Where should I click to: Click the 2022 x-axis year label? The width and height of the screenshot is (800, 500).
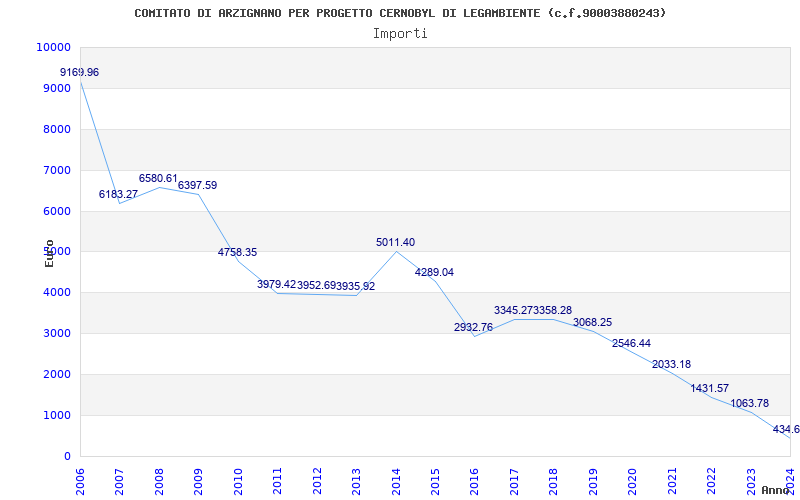[x=711, y=481]
